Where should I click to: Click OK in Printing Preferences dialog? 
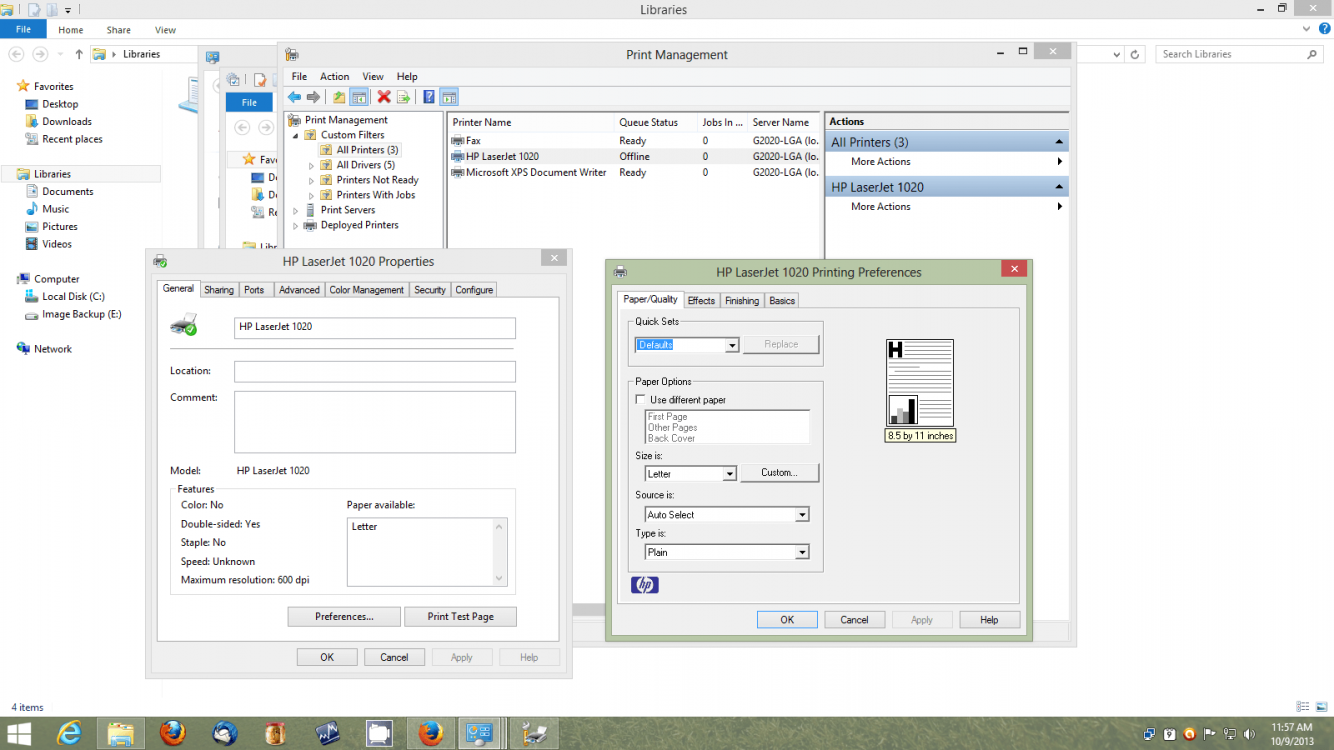(787, 620)
